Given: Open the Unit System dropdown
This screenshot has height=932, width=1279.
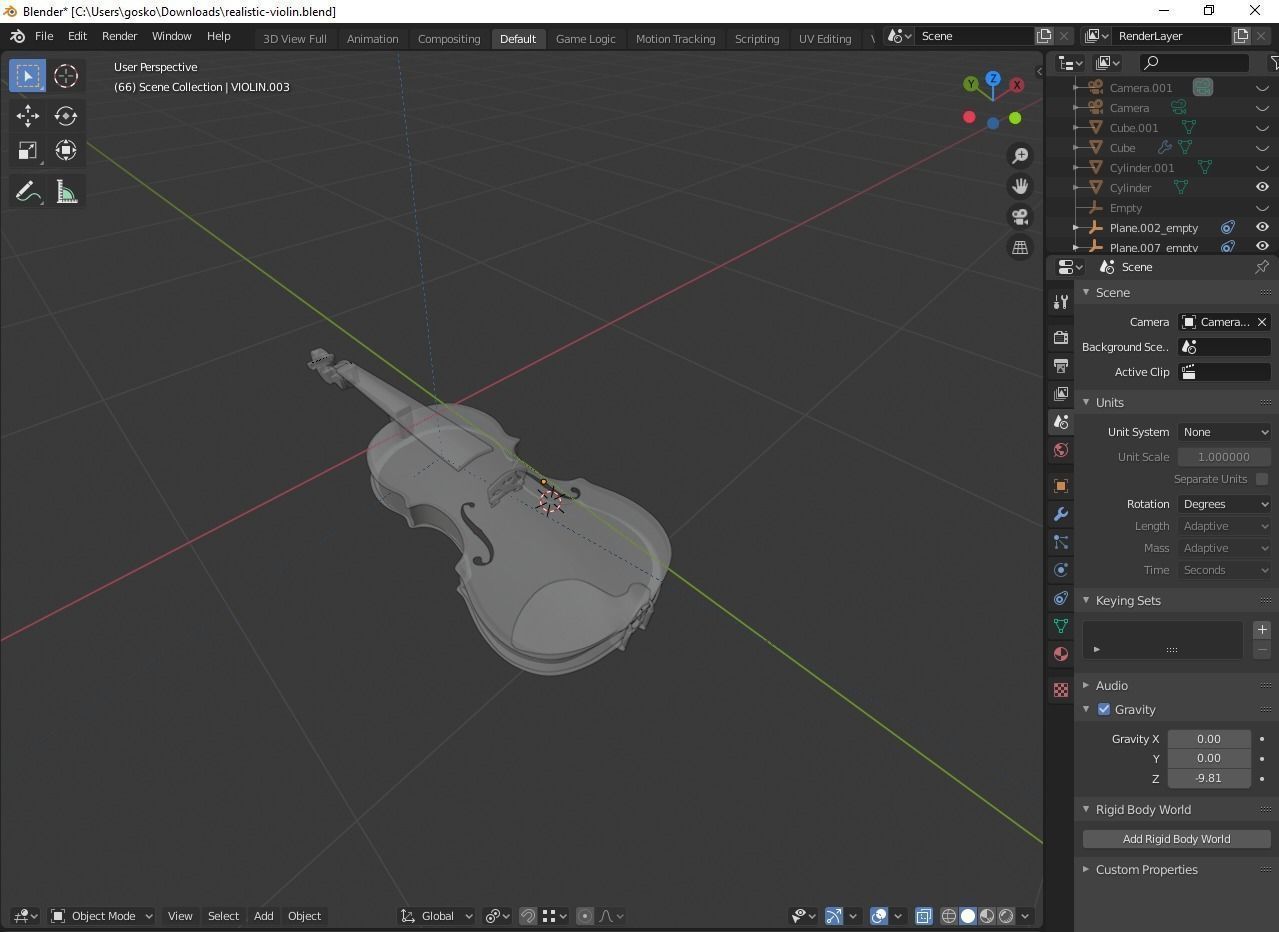Looking at the screenshot, I should [1224, 432].
